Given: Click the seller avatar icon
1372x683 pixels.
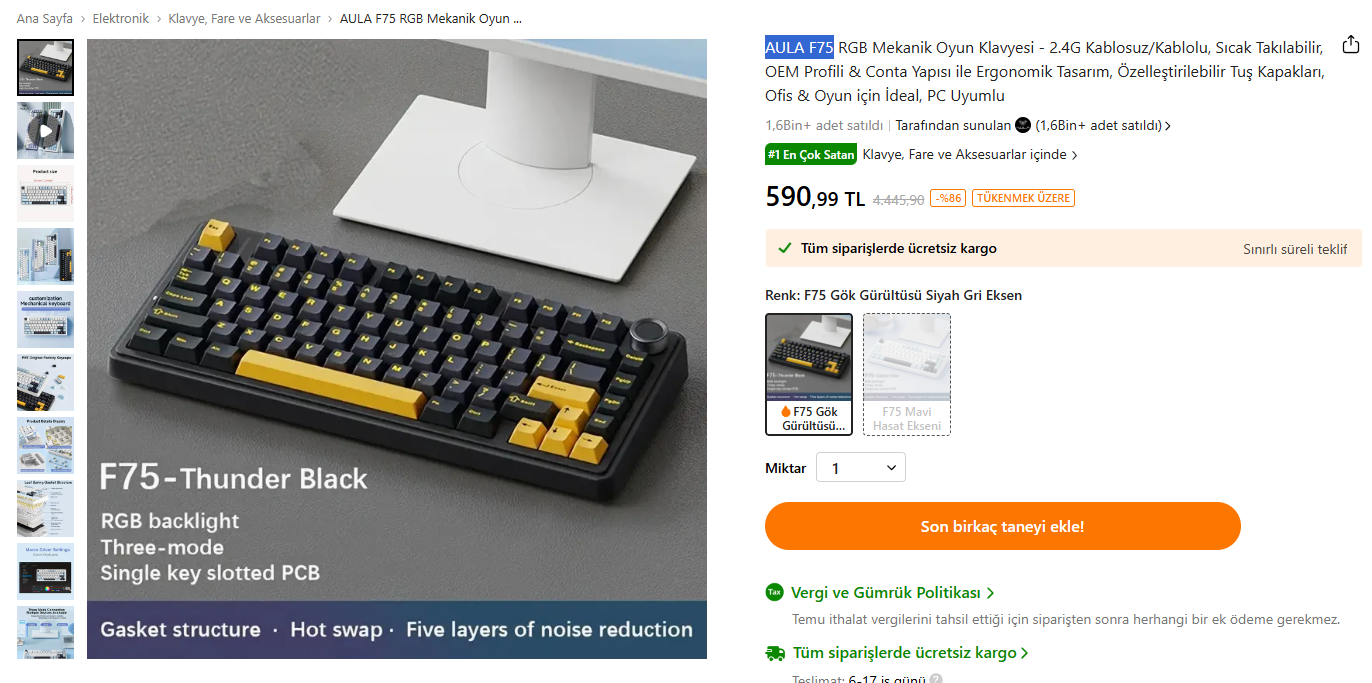Looking at the screenshot, I should point(1023,125).
